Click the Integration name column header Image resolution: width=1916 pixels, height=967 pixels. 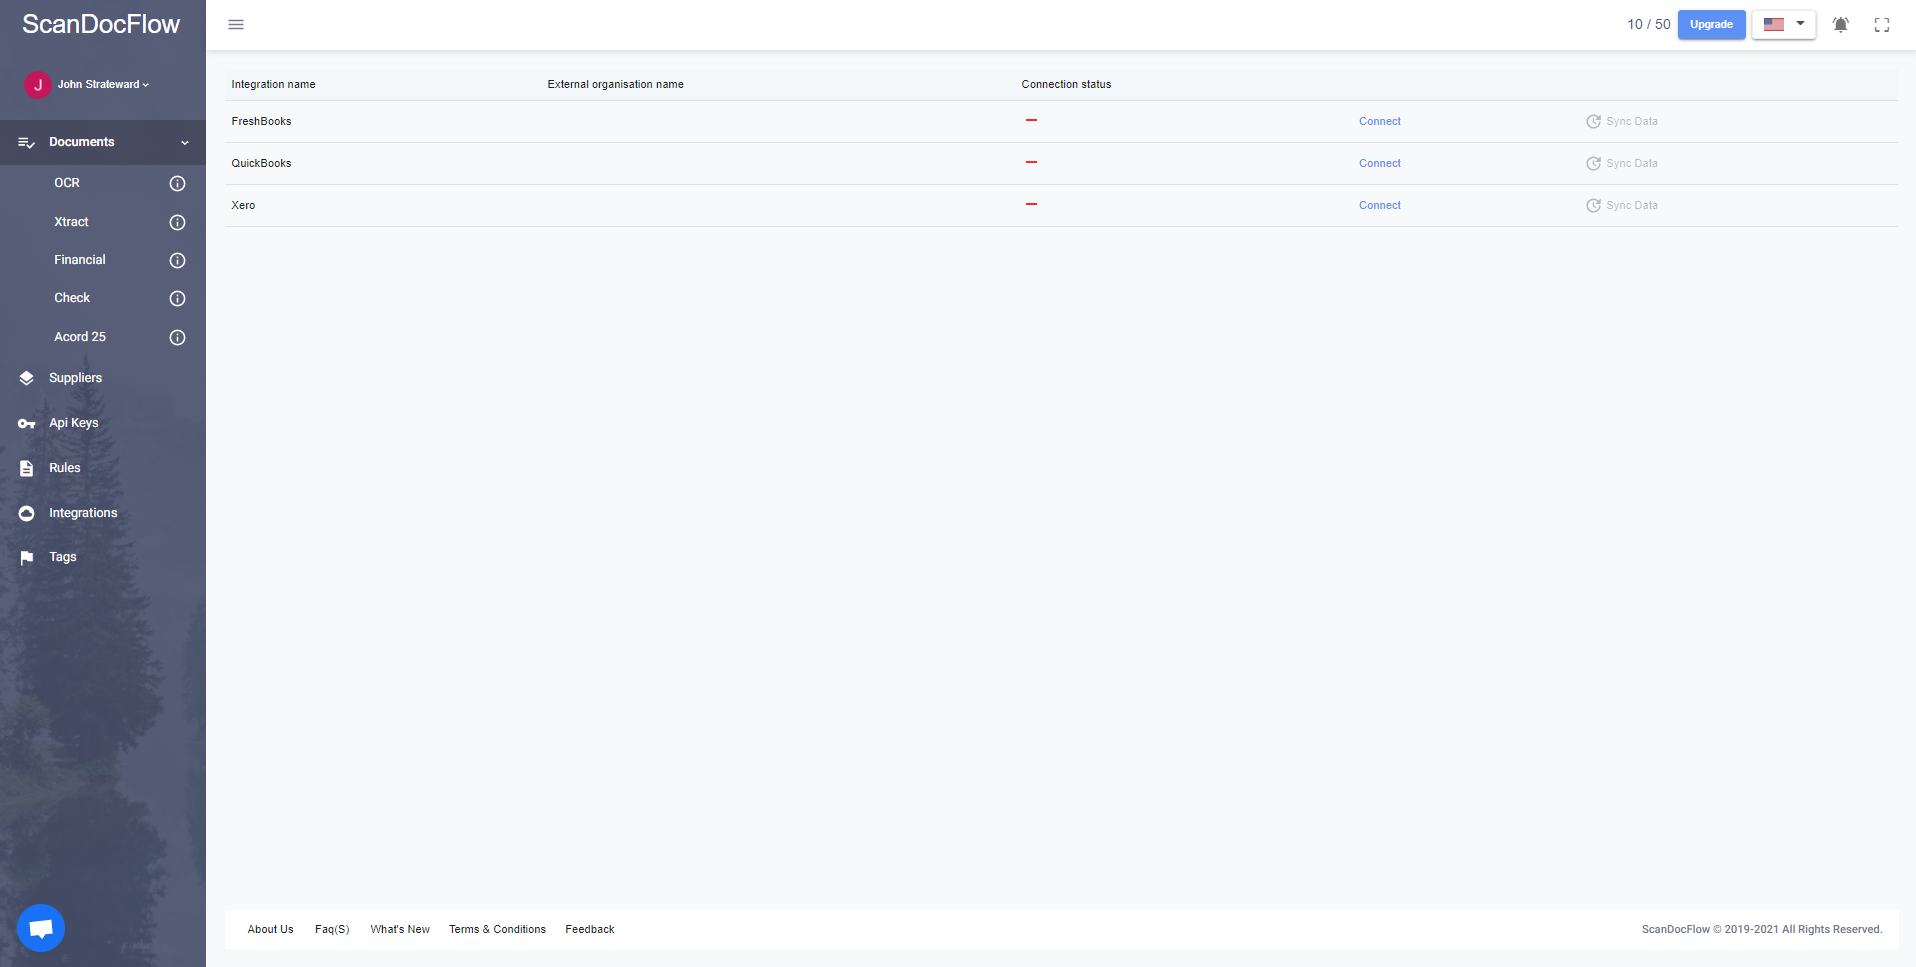click(x=273, y=85)
